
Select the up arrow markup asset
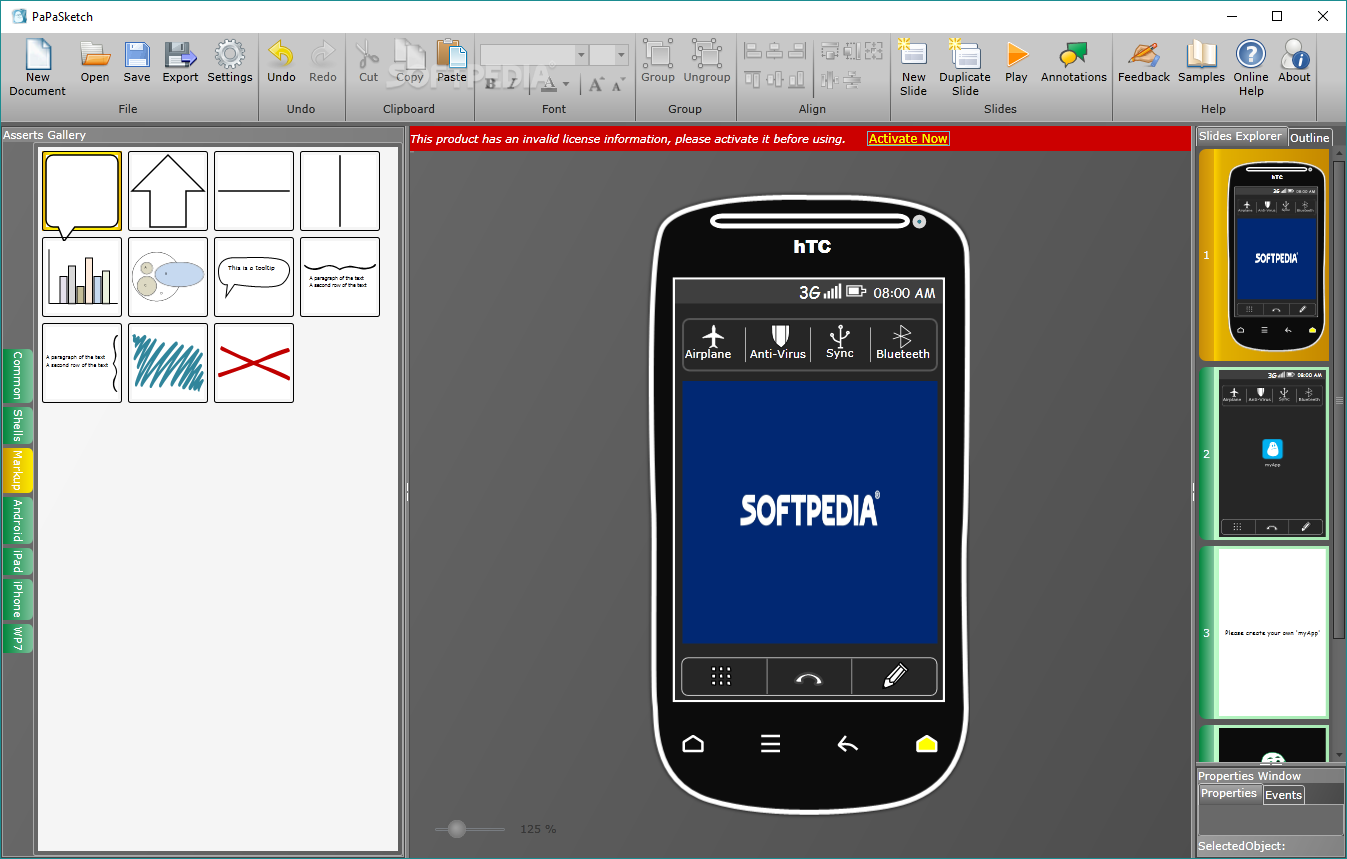tap(168, 191)
